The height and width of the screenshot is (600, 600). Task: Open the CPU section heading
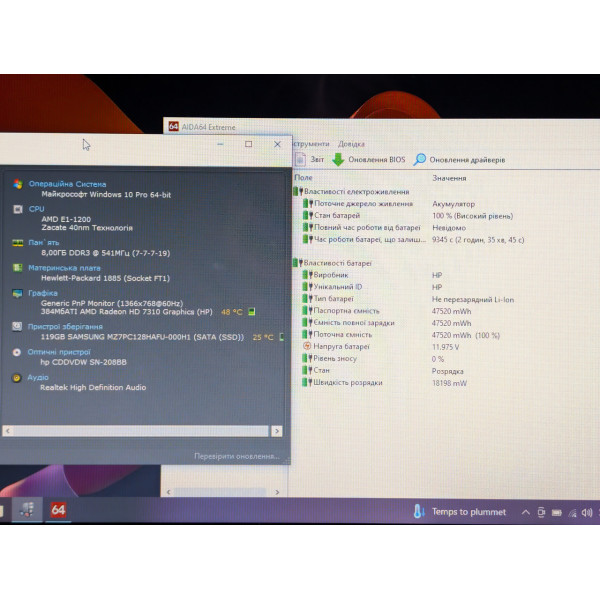(x=36, y=209)
